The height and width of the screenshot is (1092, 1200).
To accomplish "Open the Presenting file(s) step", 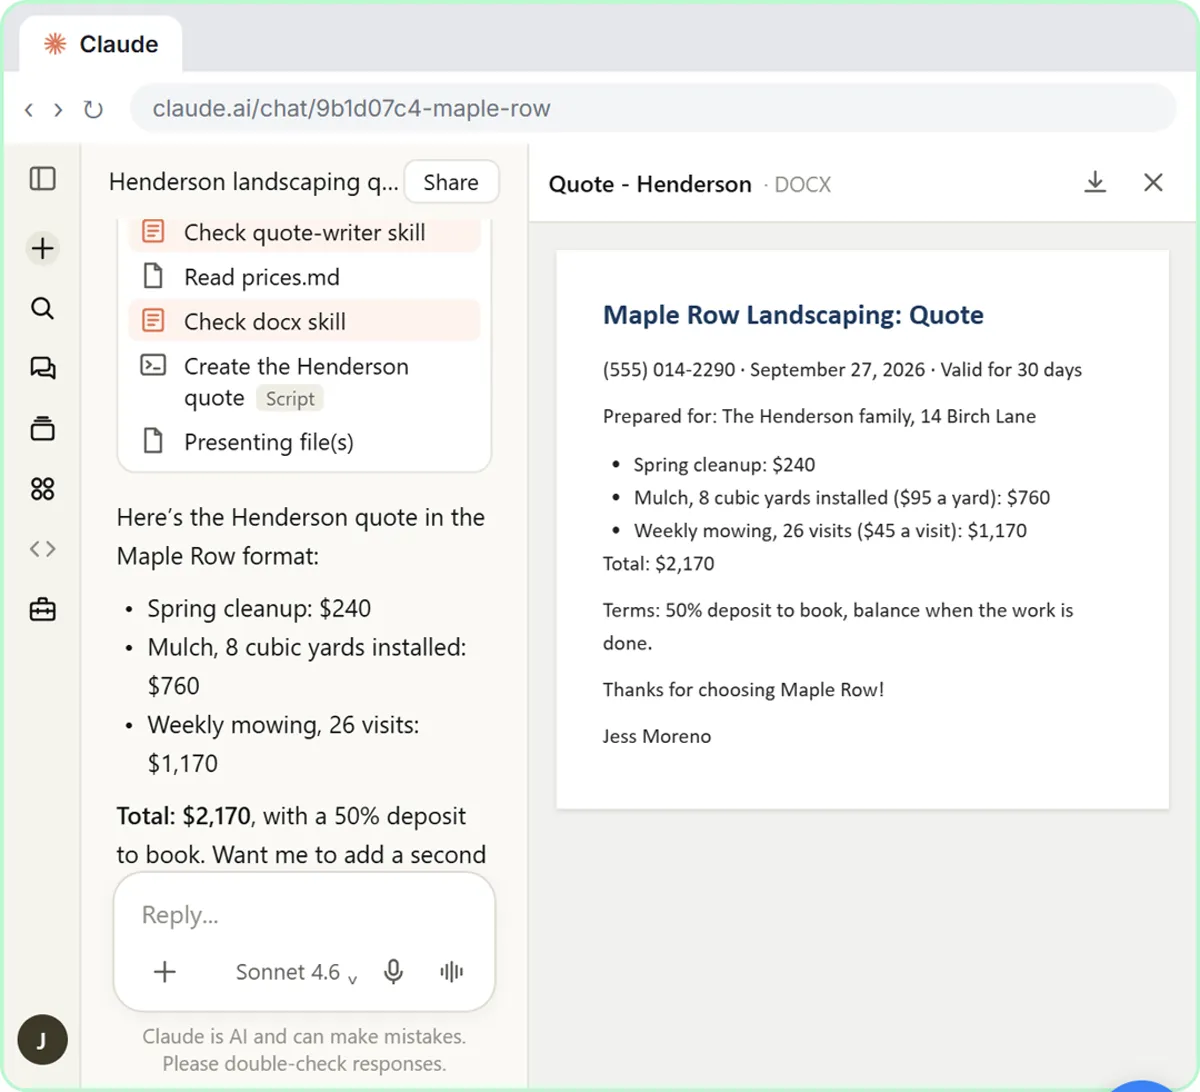I will coord(305,442).
